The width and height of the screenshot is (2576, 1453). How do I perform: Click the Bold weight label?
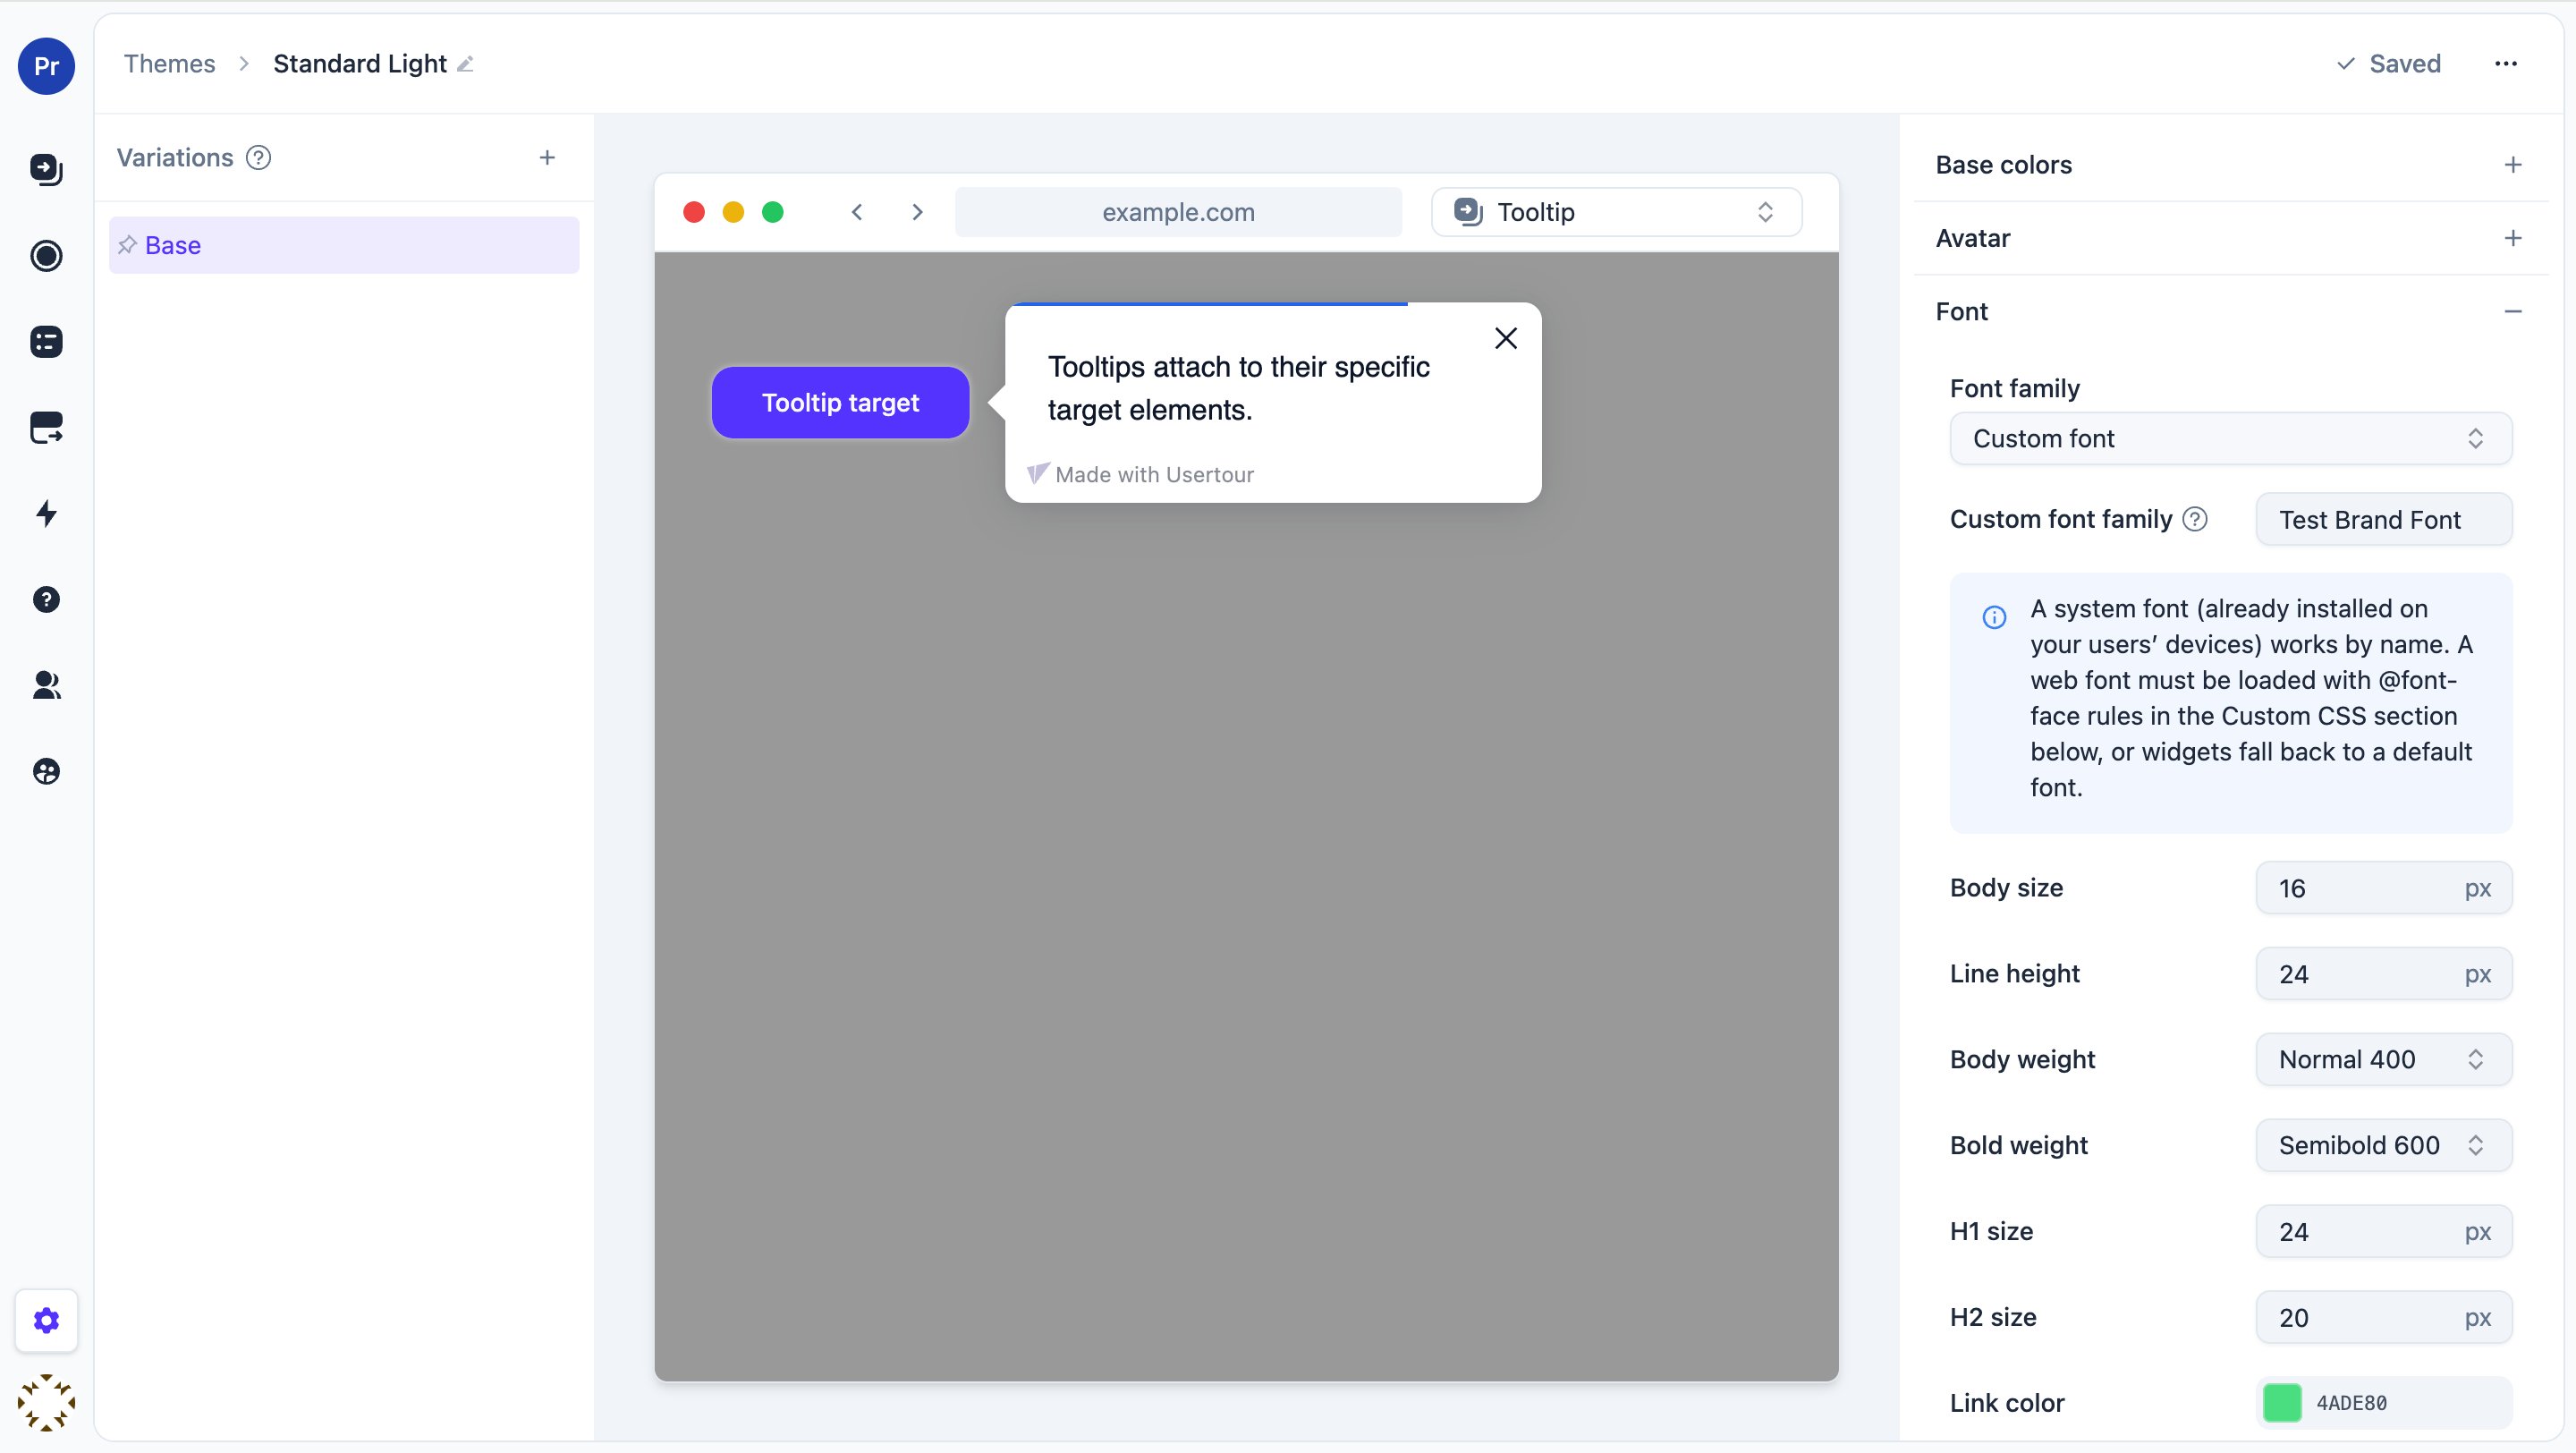(2018, 1145)
